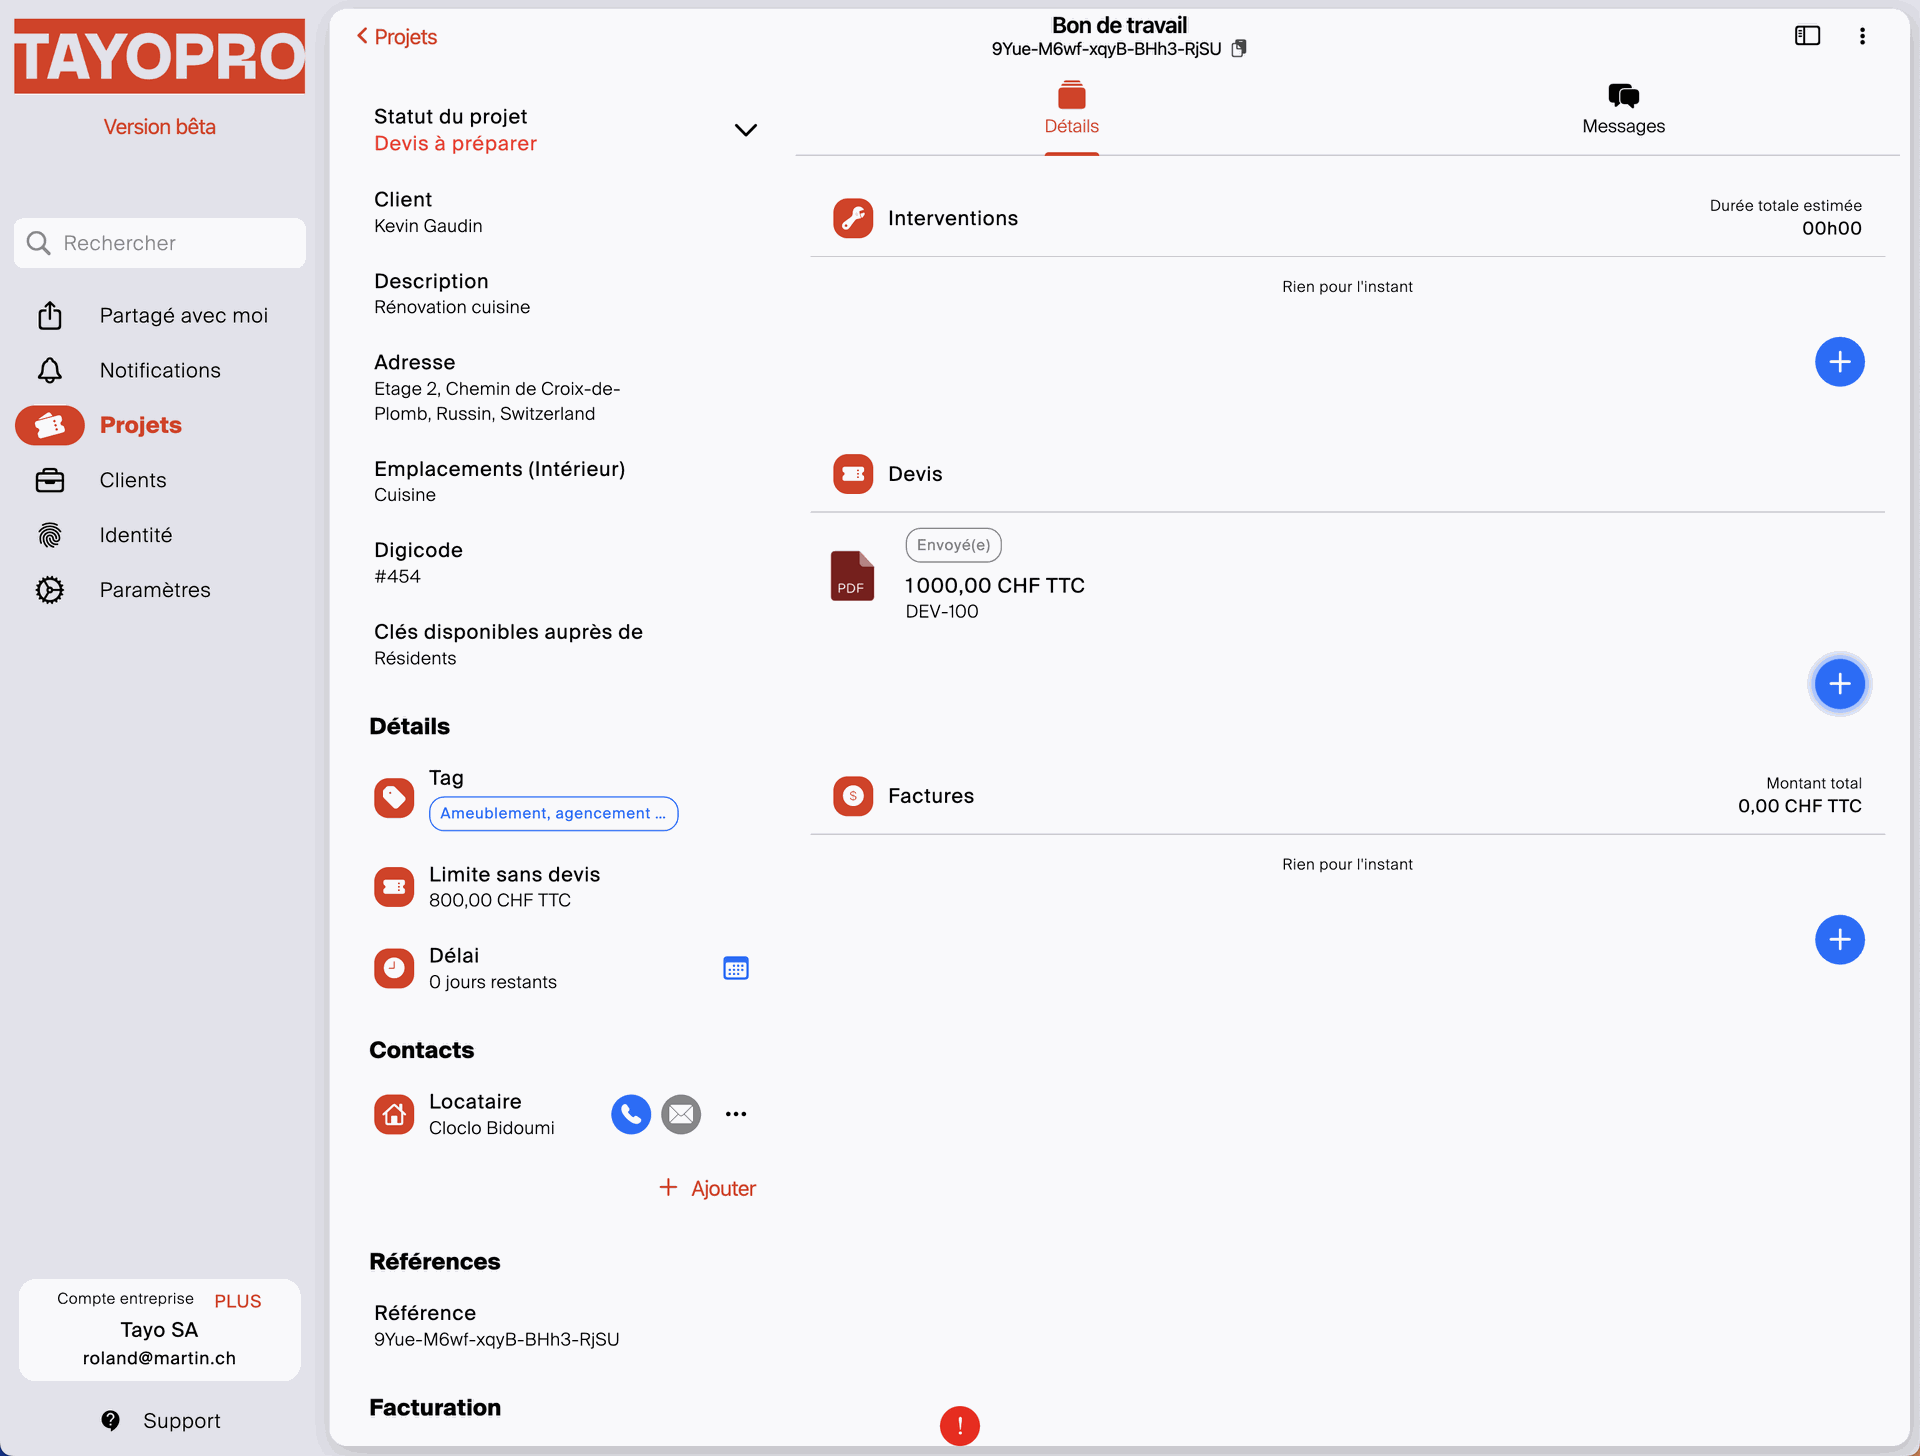Expand the Statut du projet dropdown
This screenshot has width=1920, height=1456.
[x=745, y=130]
